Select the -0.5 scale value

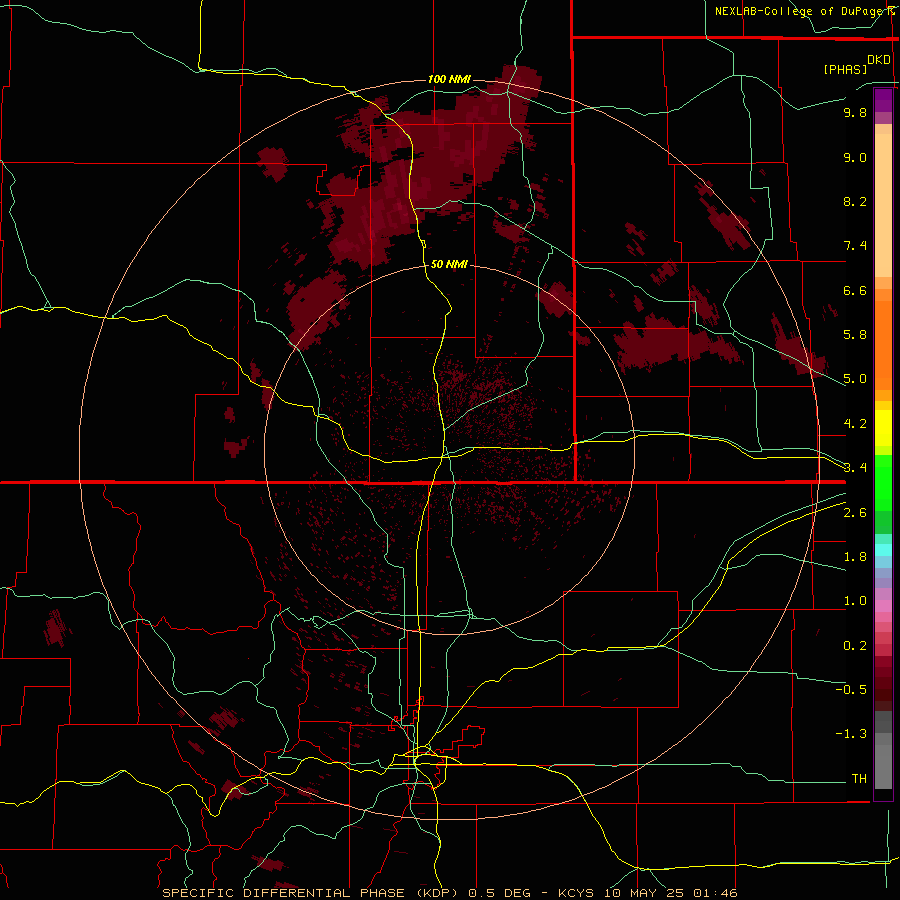[x=851, y=690]
